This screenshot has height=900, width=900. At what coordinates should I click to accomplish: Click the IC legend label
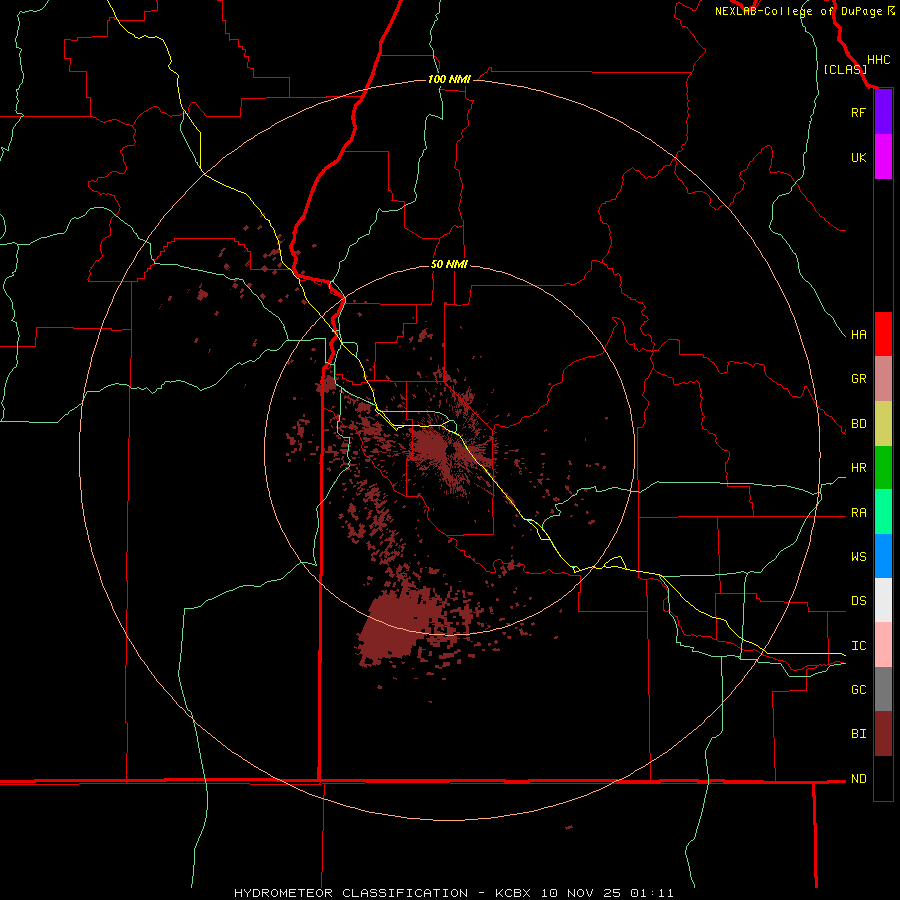pos(858,646)
